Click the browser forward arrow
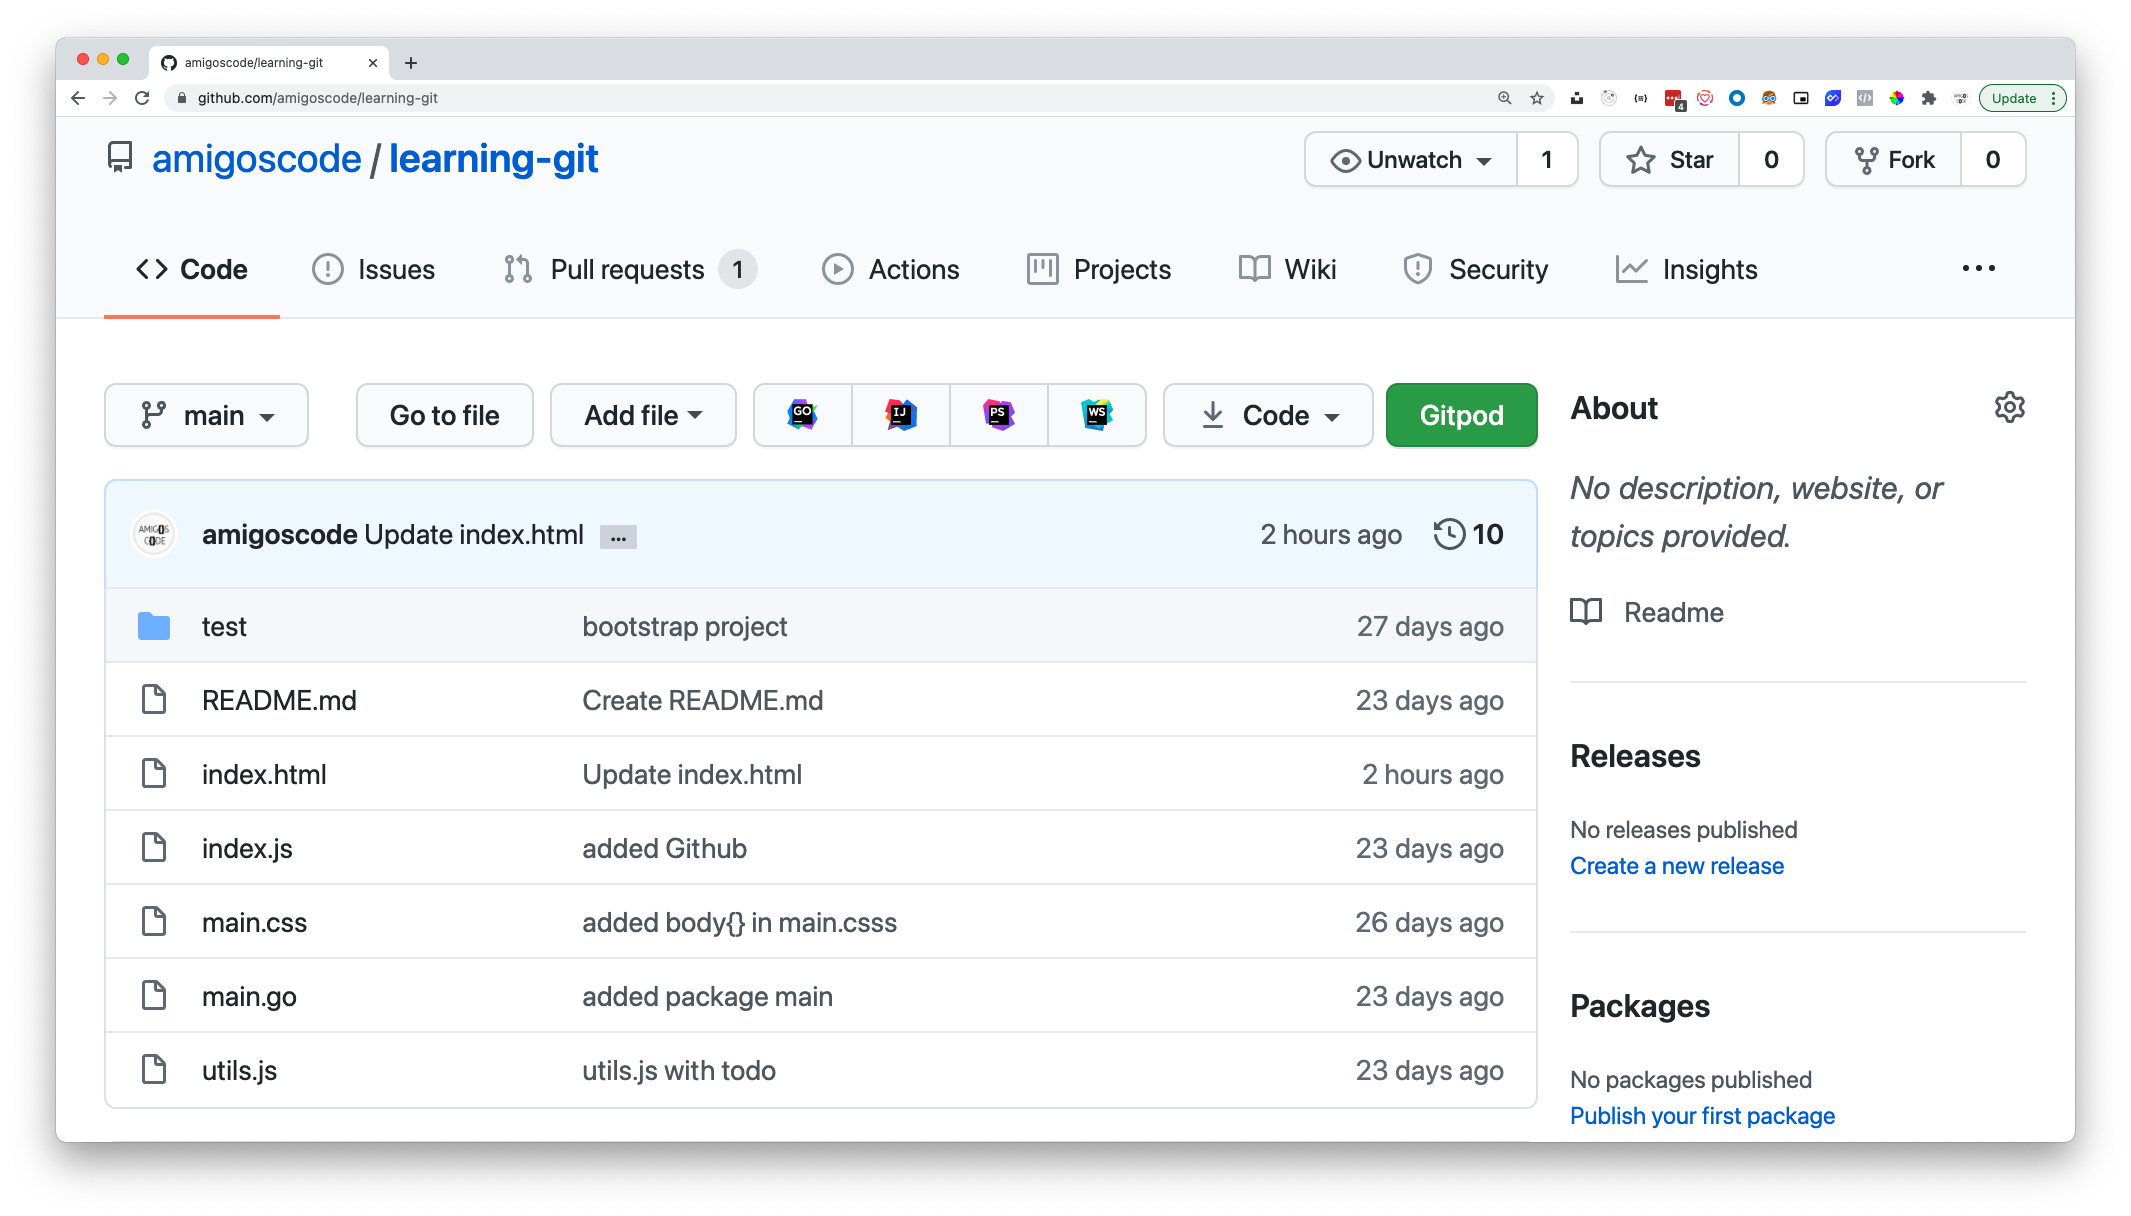The image size is (2131, 1216). coord(110,98)
